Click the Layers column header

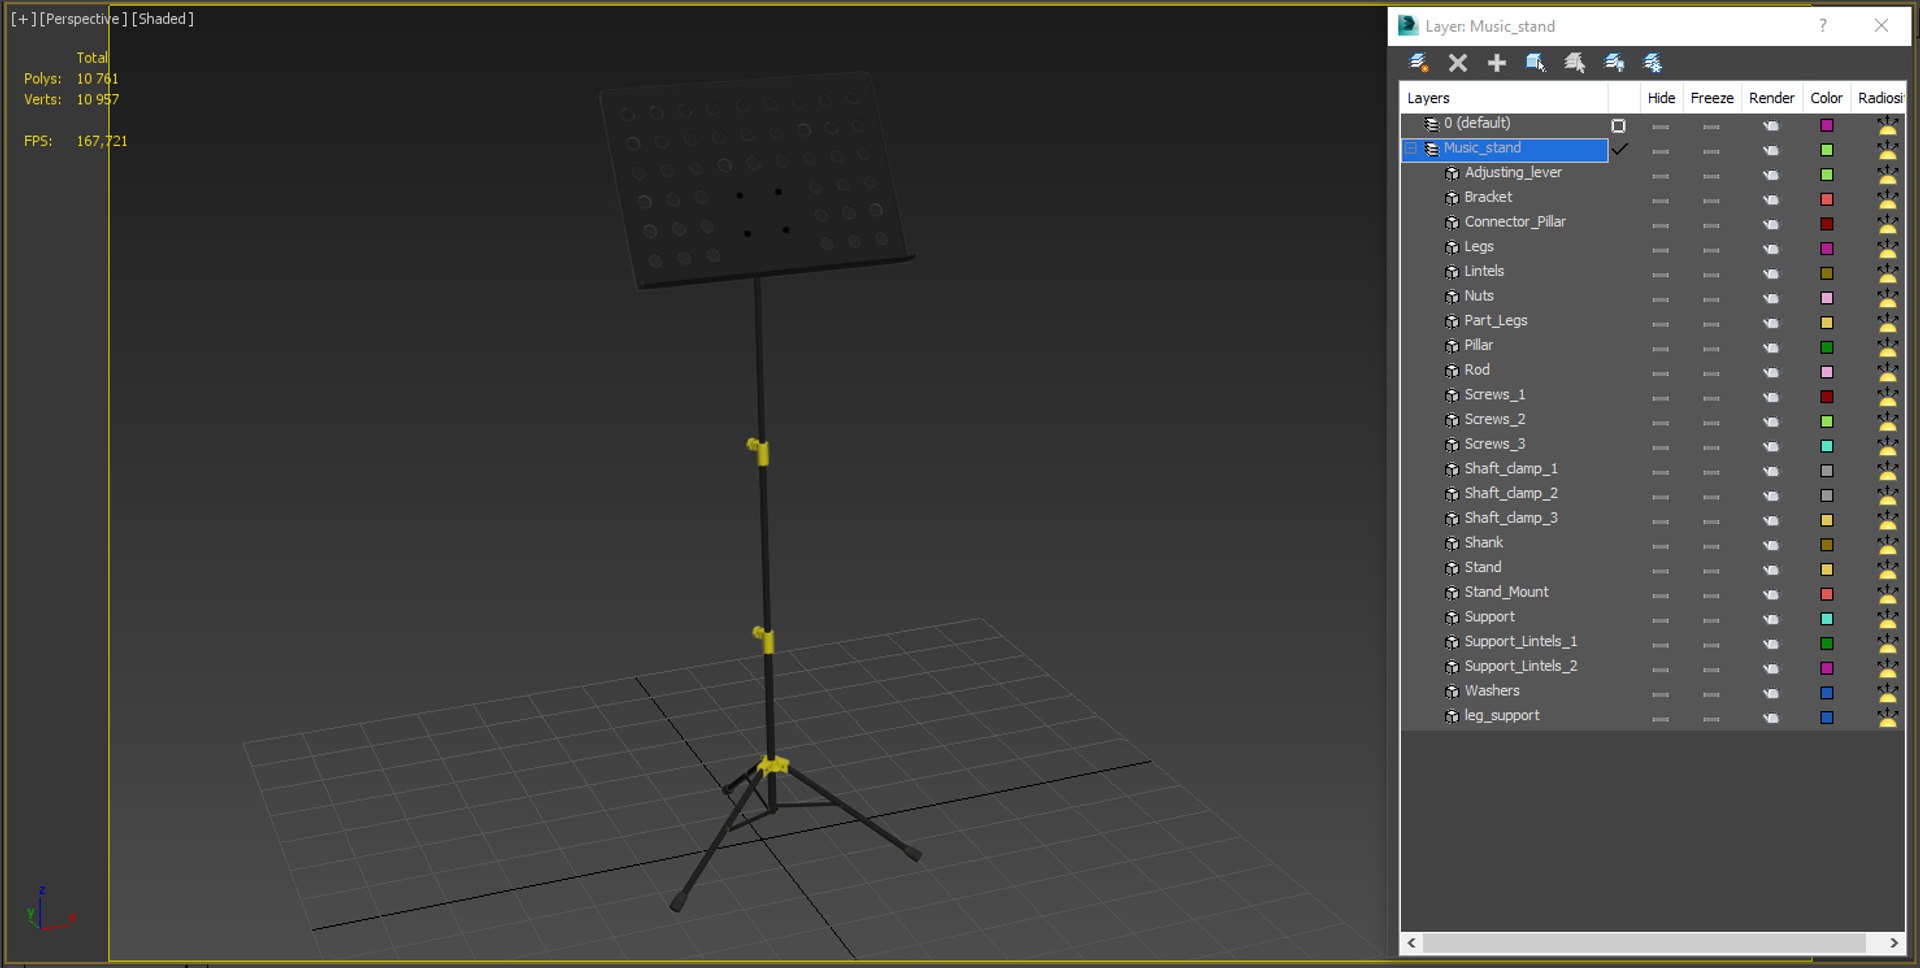click(x=1504, y=98)
